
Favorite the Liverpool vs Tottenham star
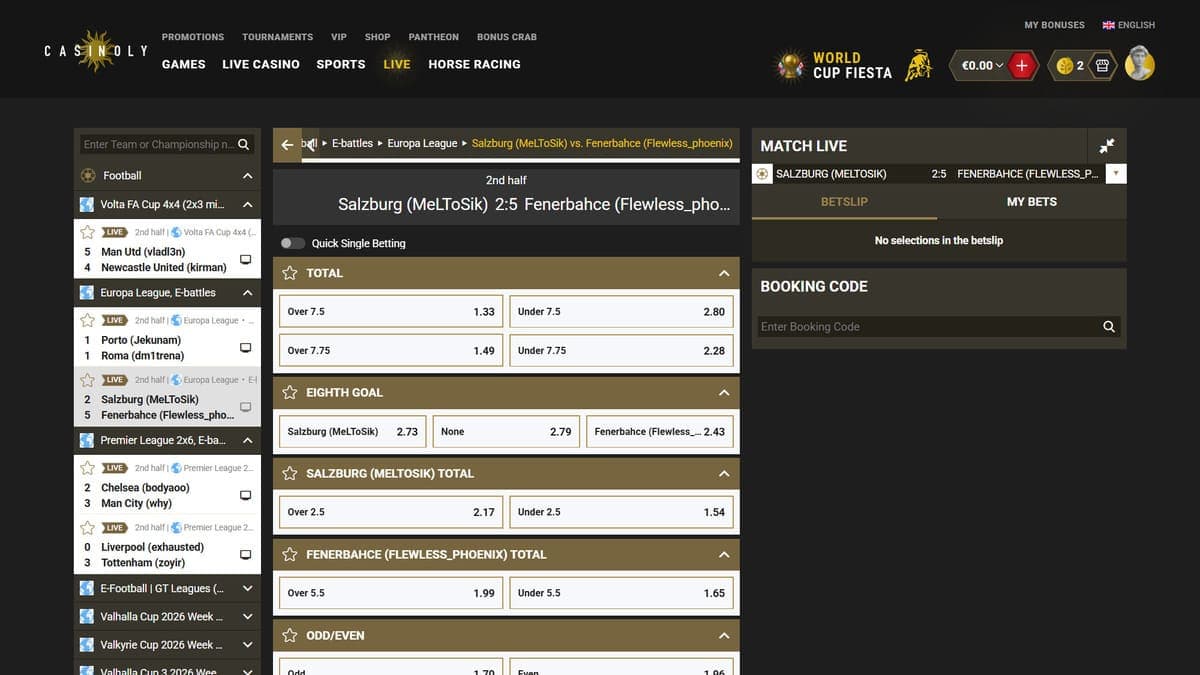(x=88, y=527)
